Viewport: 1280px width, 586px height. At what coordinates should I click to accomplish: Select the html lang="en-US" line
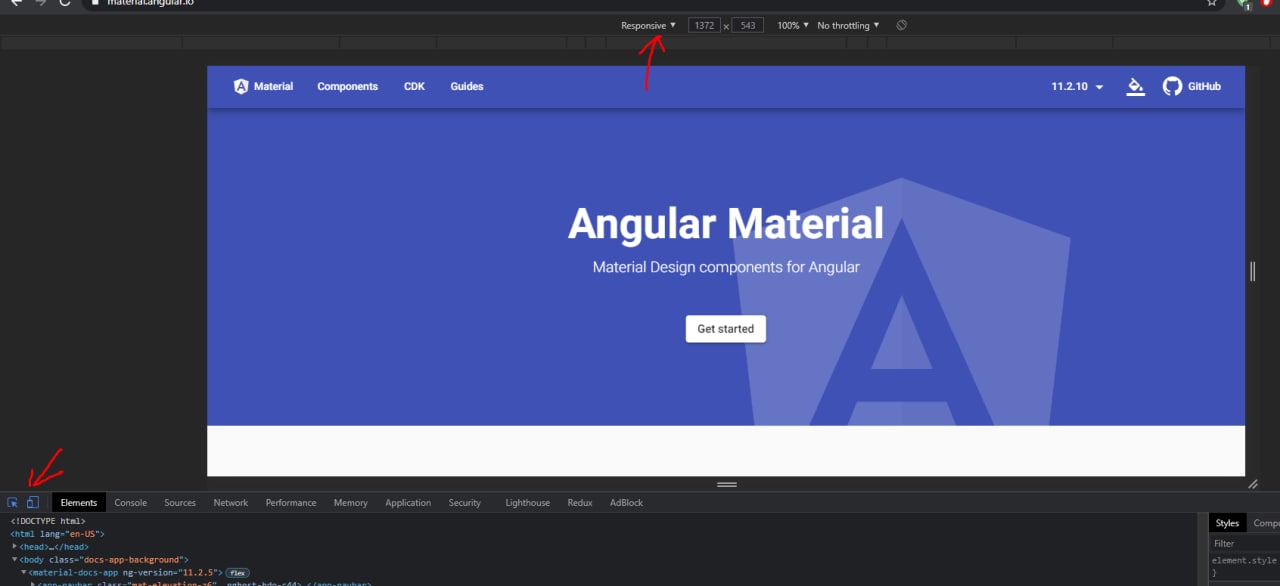[57, 534]
